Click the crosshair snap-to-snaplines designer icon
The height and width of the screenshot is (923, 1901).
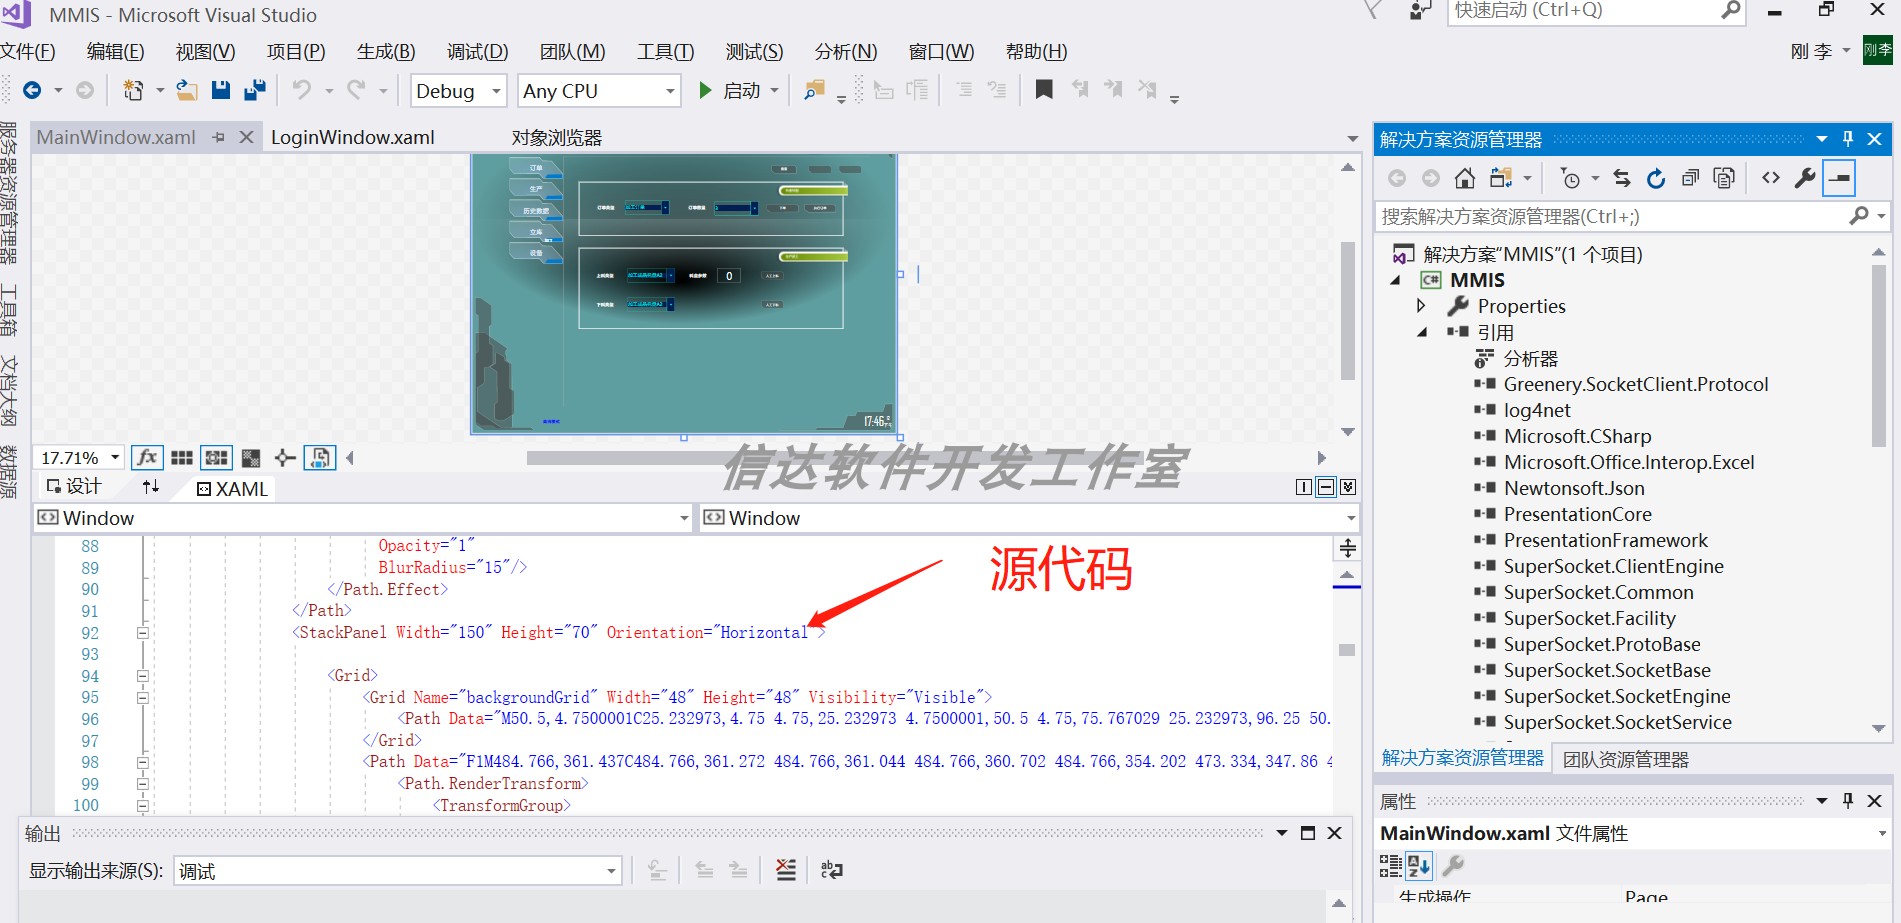285,458
